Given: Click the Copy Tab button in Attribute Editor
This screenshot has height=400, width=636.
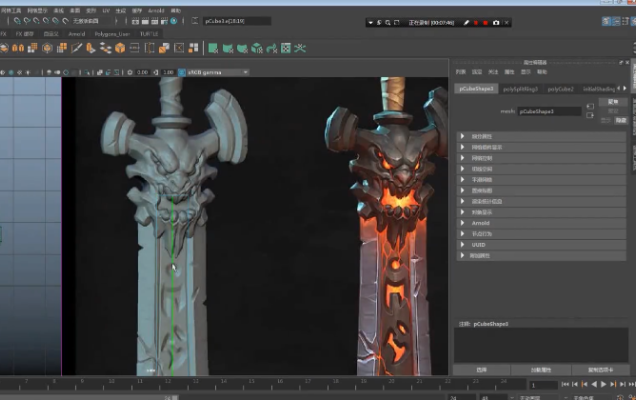Looking at the screenshot, I should [603, 369].
